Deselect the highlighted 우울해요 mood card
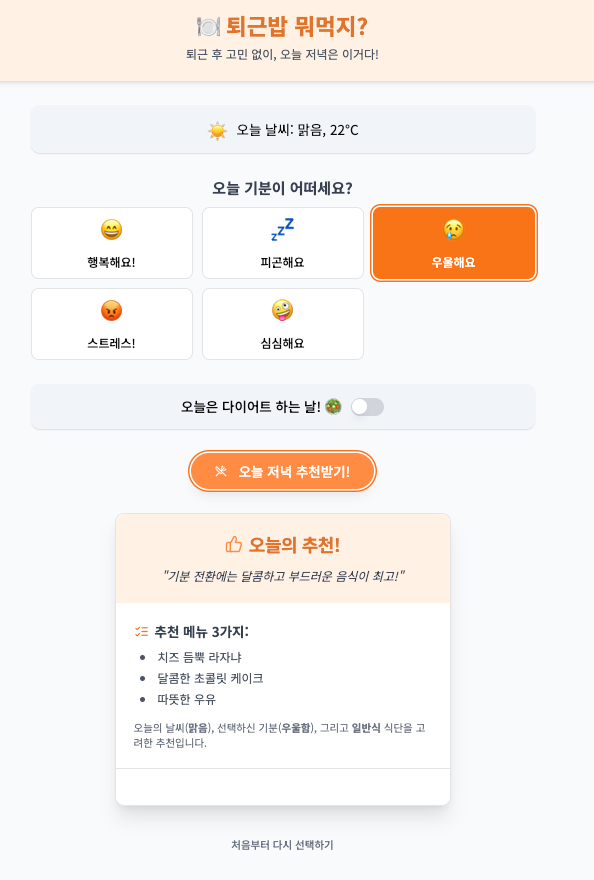Screen dimensions: 594x880 (x=454, y=243)
